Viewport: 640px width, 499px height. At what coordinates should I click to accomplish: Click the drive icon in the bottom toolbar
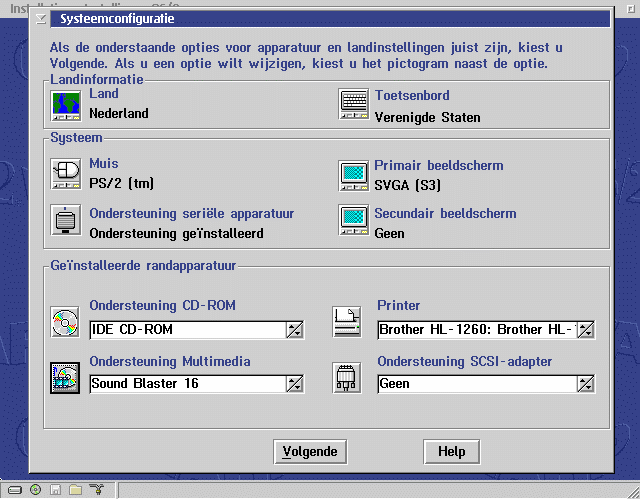pyautogui.click(x=15, y=490)
